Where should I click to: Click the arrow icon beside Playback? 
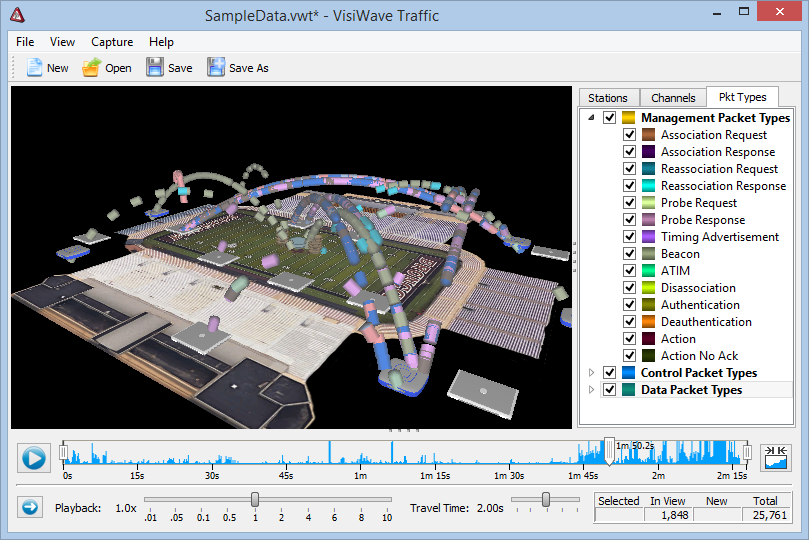[30, 508]
